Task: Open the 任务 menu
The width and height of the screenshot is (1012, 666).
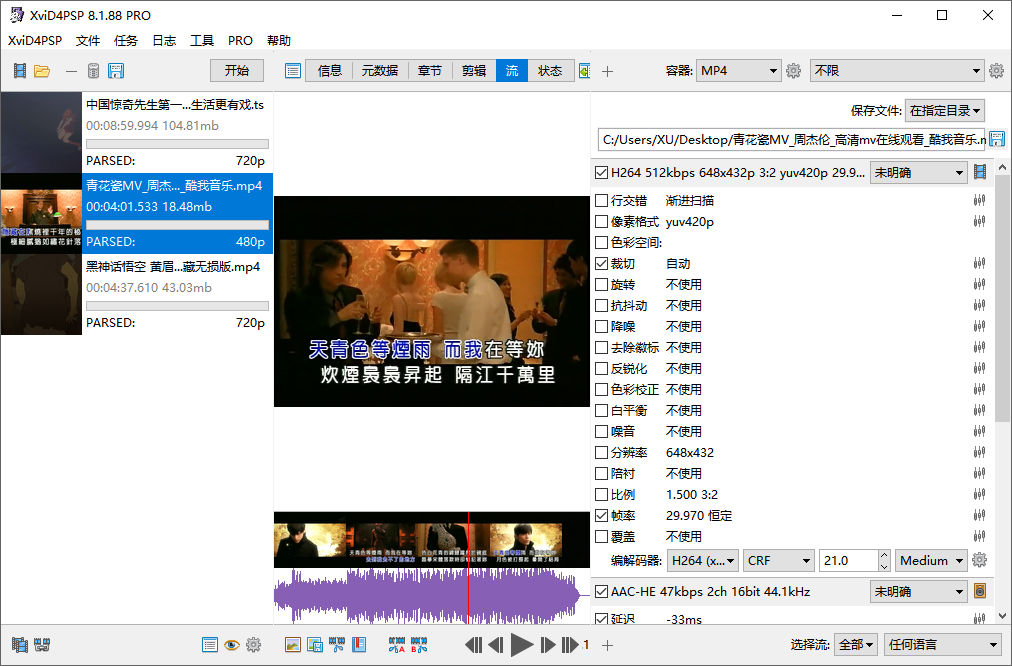Action: click(126, 40)
